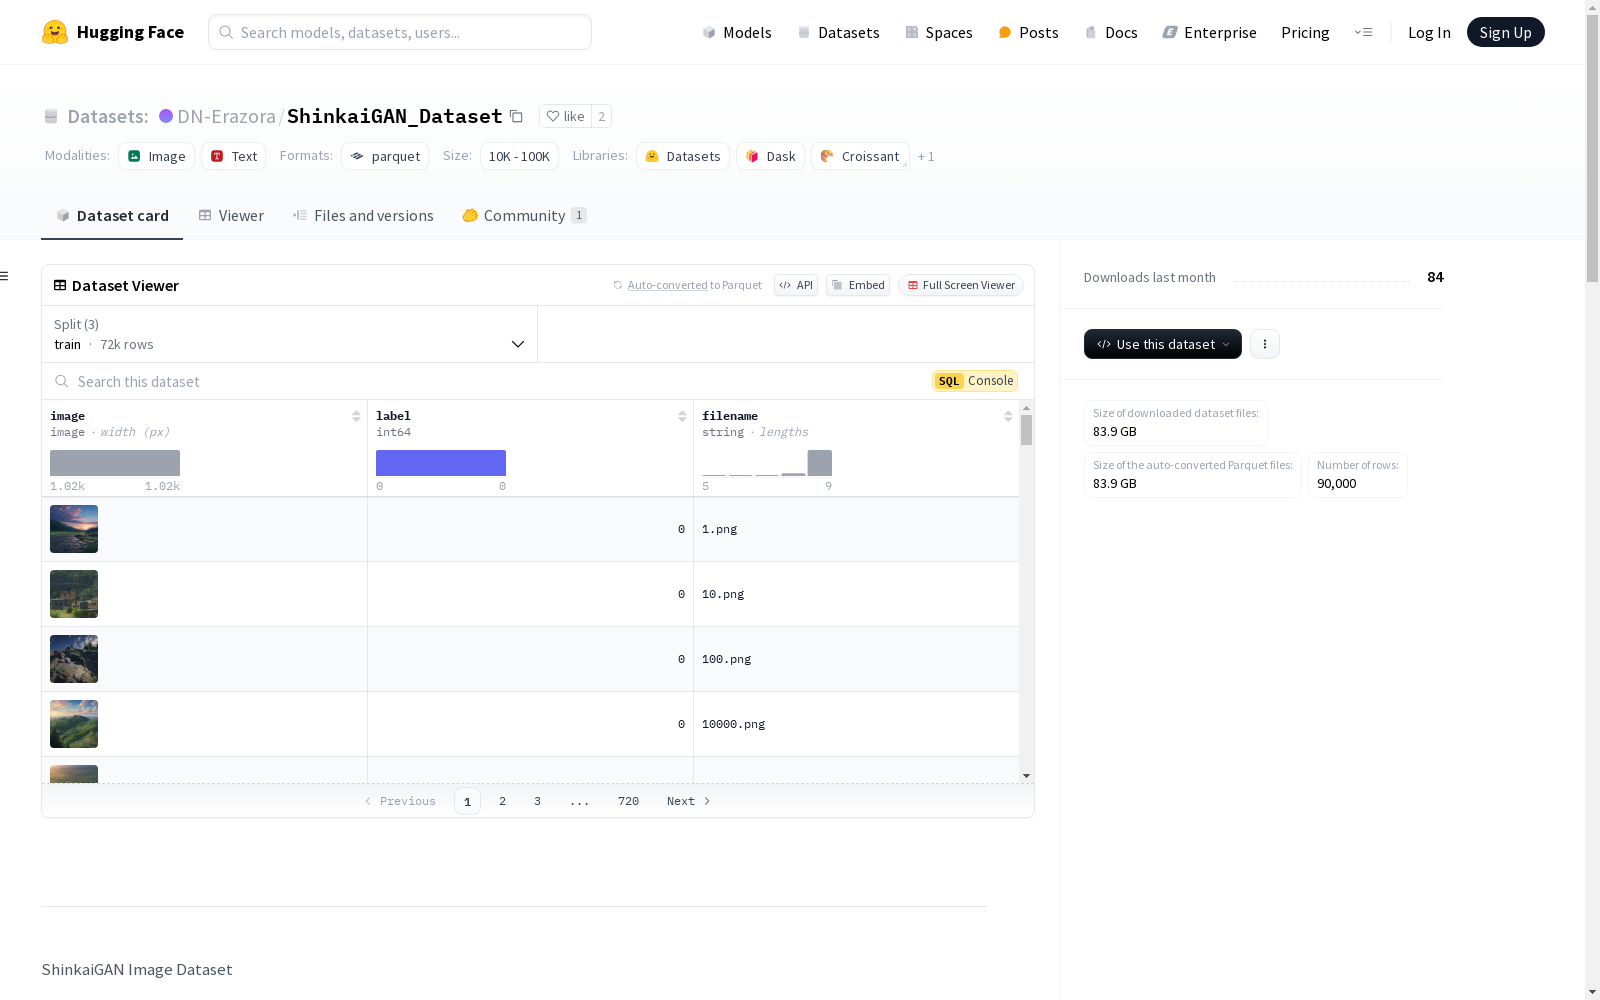Click the Image modality tag
The width and height of the screenshot is (1600, 1000).
(x=156, y=156)
